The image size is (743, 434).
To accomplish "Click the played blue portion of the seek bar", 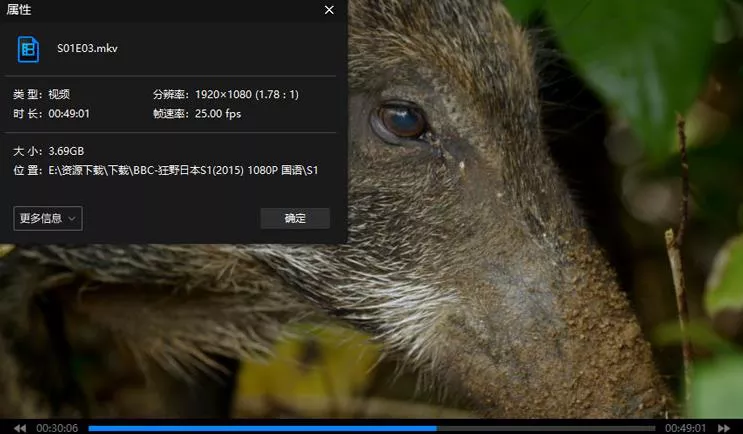I will click(260, 428).
